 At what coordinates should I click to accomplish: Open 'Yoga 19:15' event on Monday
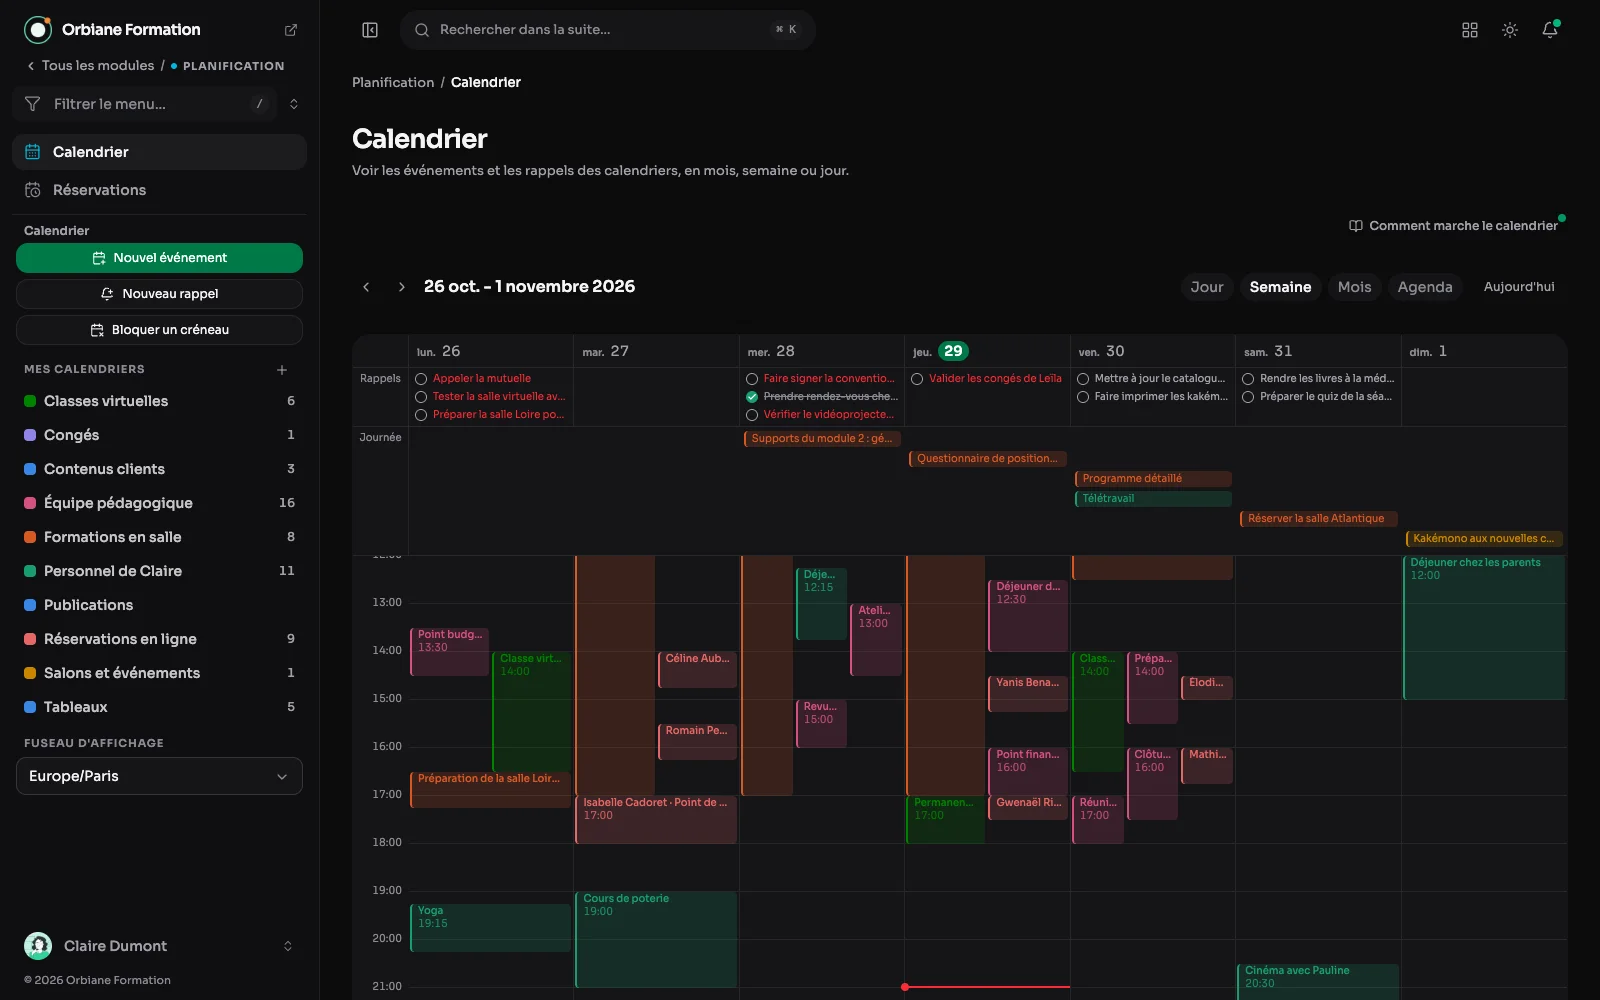[x=490, y=927]
